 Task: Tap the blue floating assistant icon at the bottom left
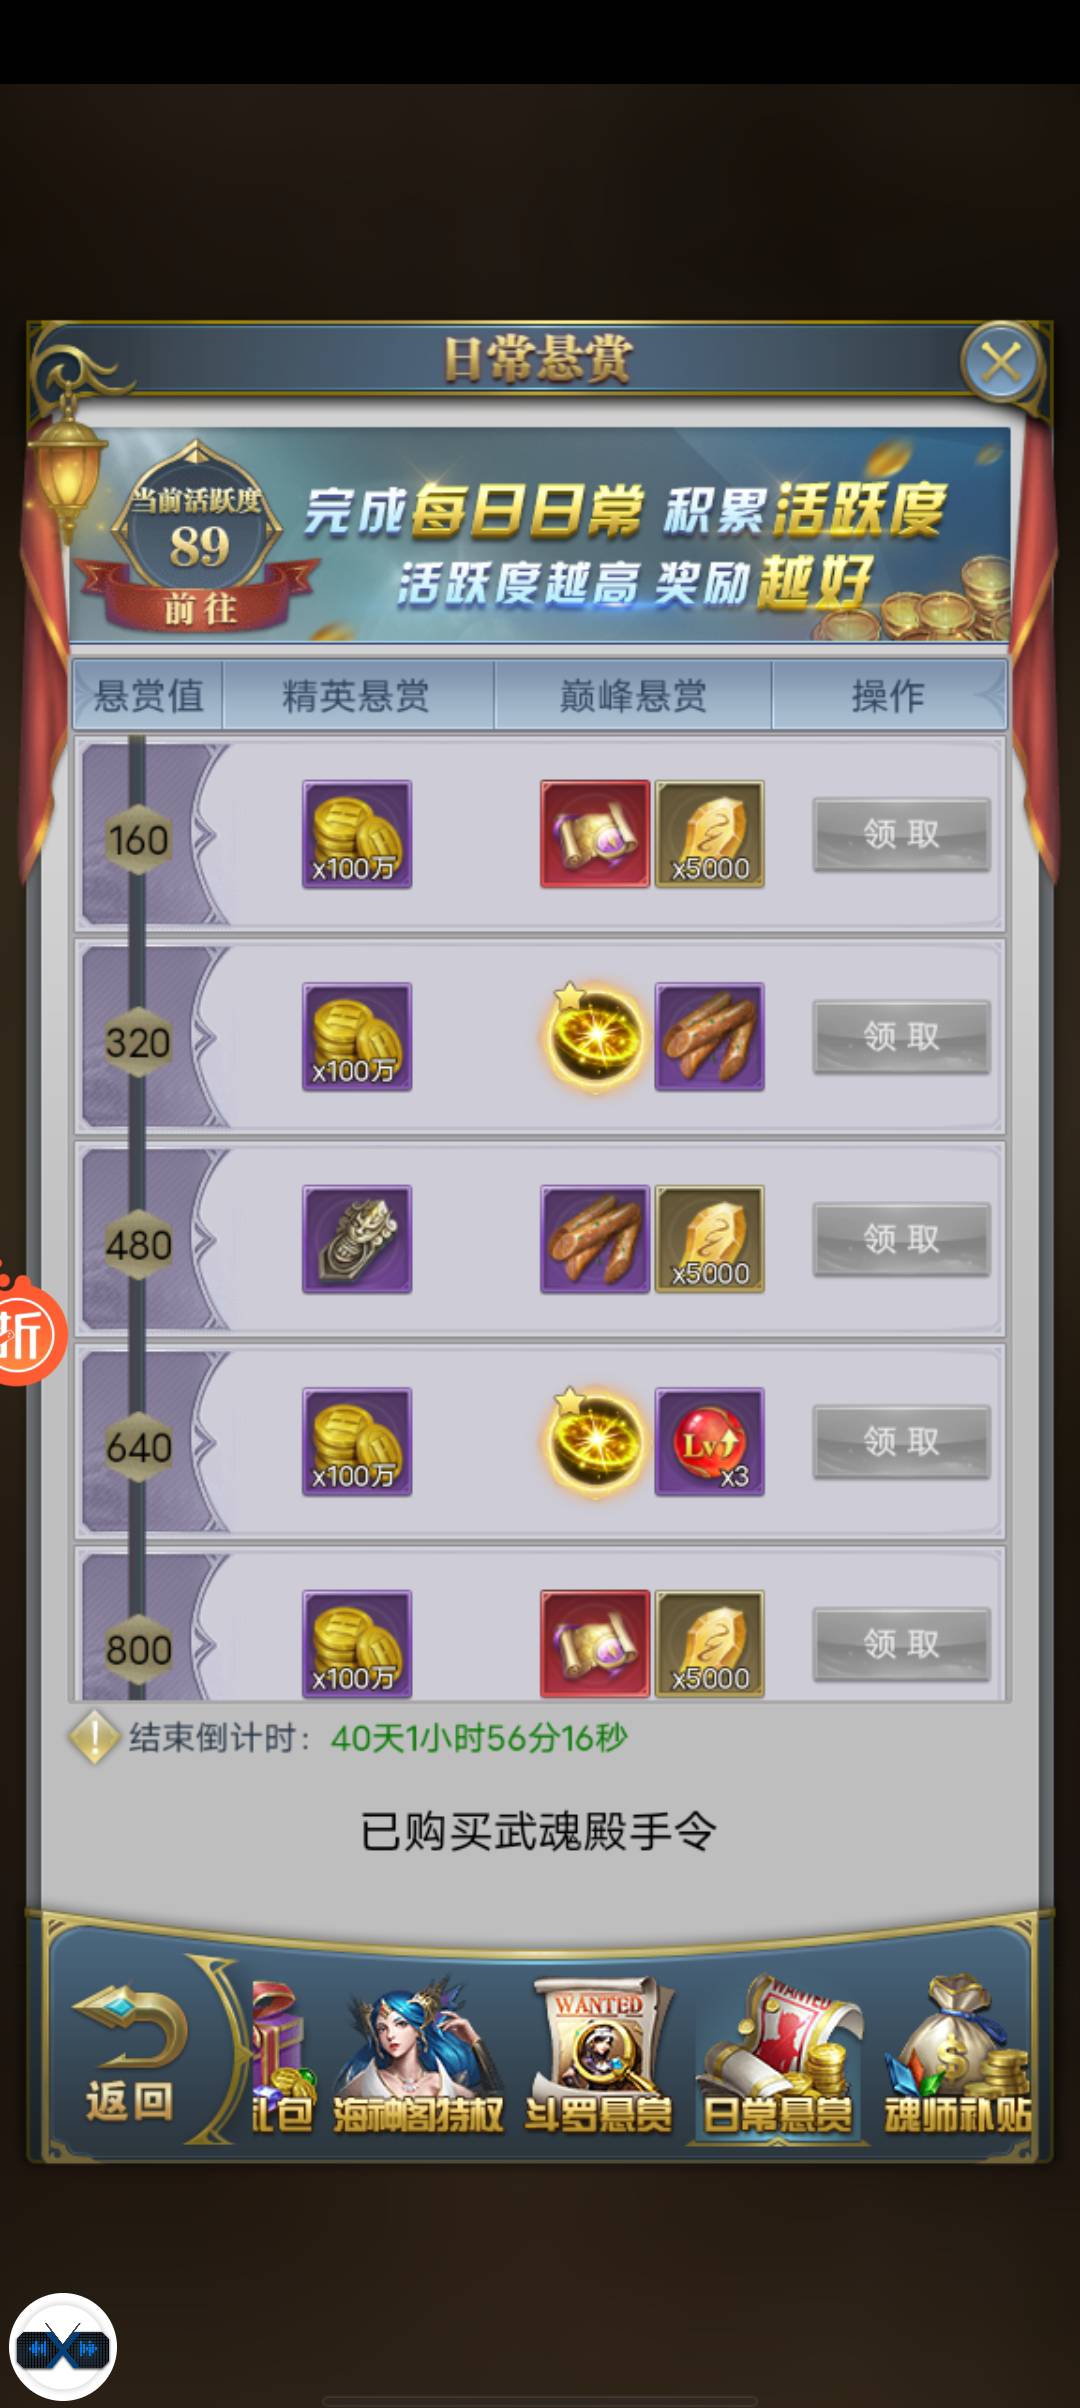63,2347
